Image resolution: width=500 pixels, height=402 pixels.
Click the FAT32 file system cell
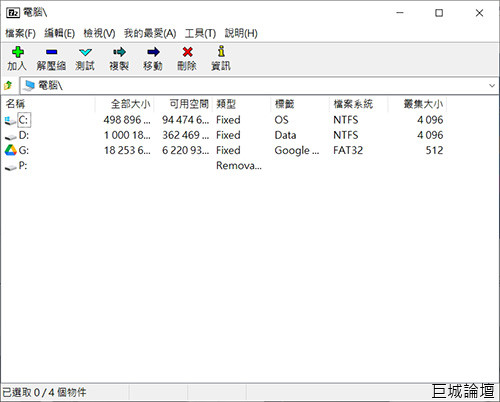(x=348, y=151)
